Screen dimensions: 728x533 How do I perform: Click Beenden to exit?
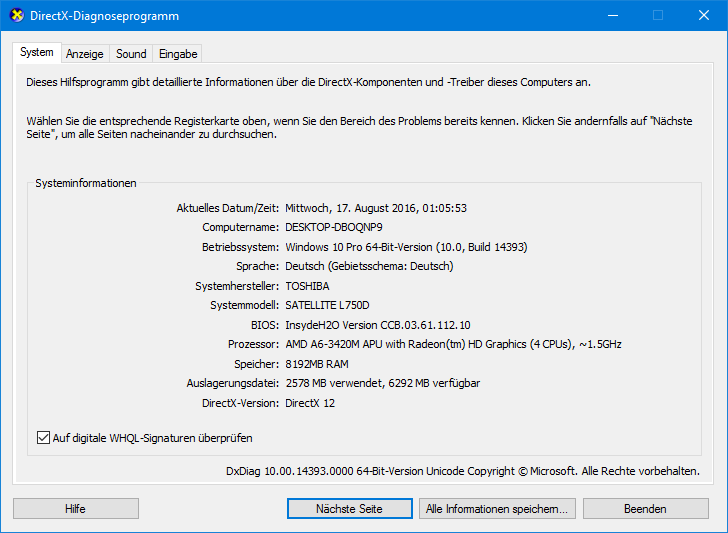tap(645, 509)
